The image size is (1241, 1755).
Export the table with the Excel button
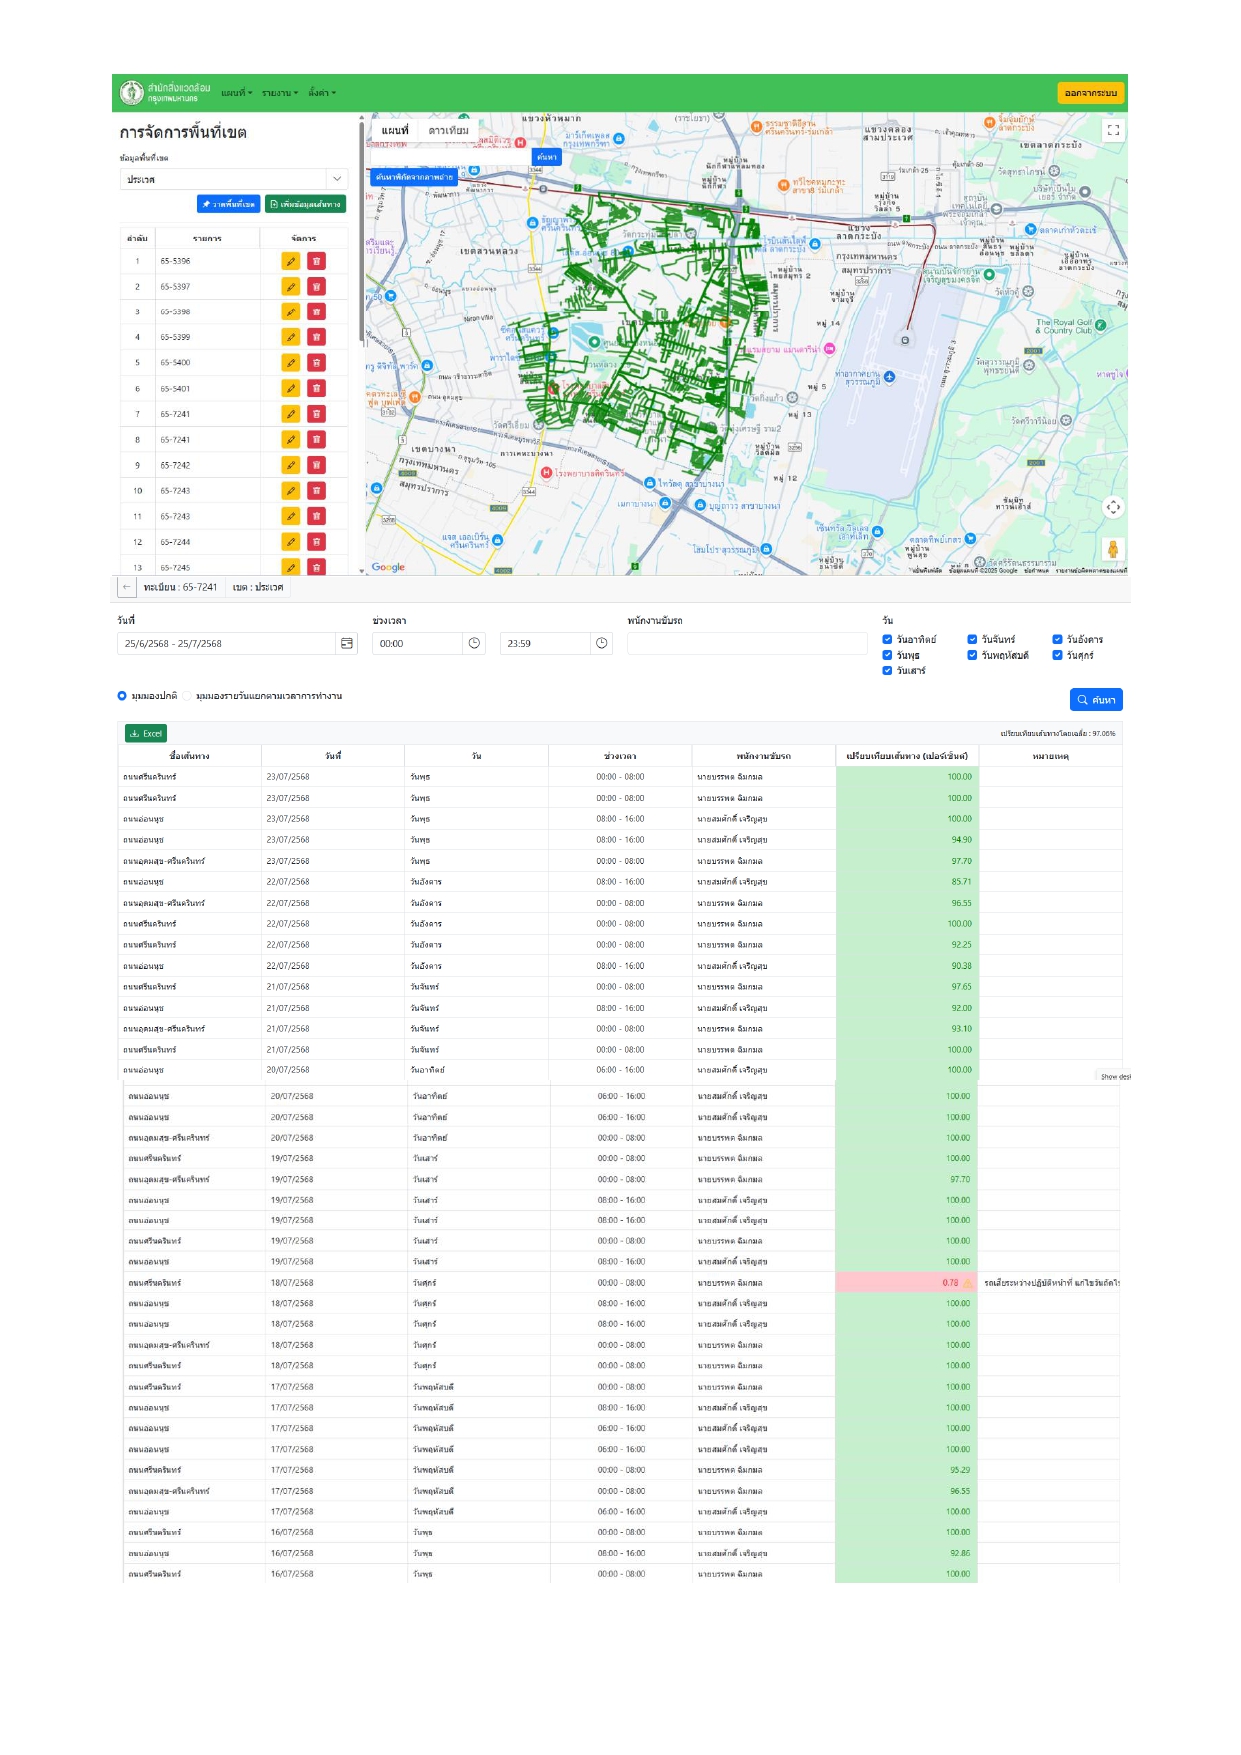coord(146,733)
